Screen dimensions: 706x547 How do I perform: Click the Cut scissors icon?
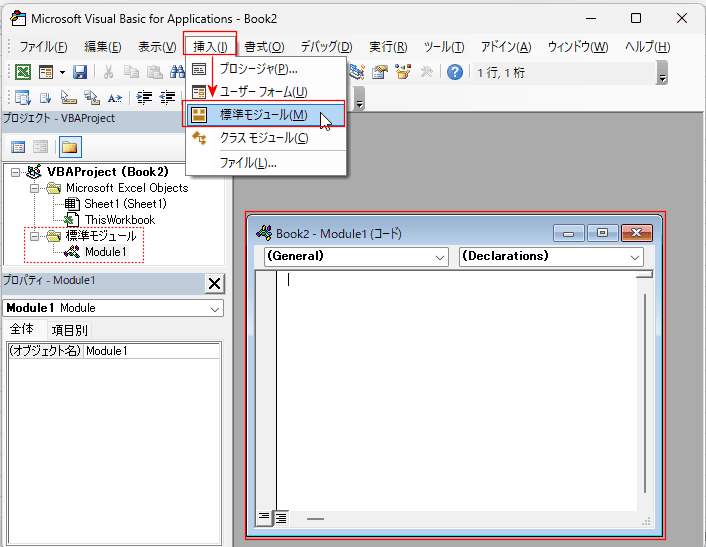108,72
